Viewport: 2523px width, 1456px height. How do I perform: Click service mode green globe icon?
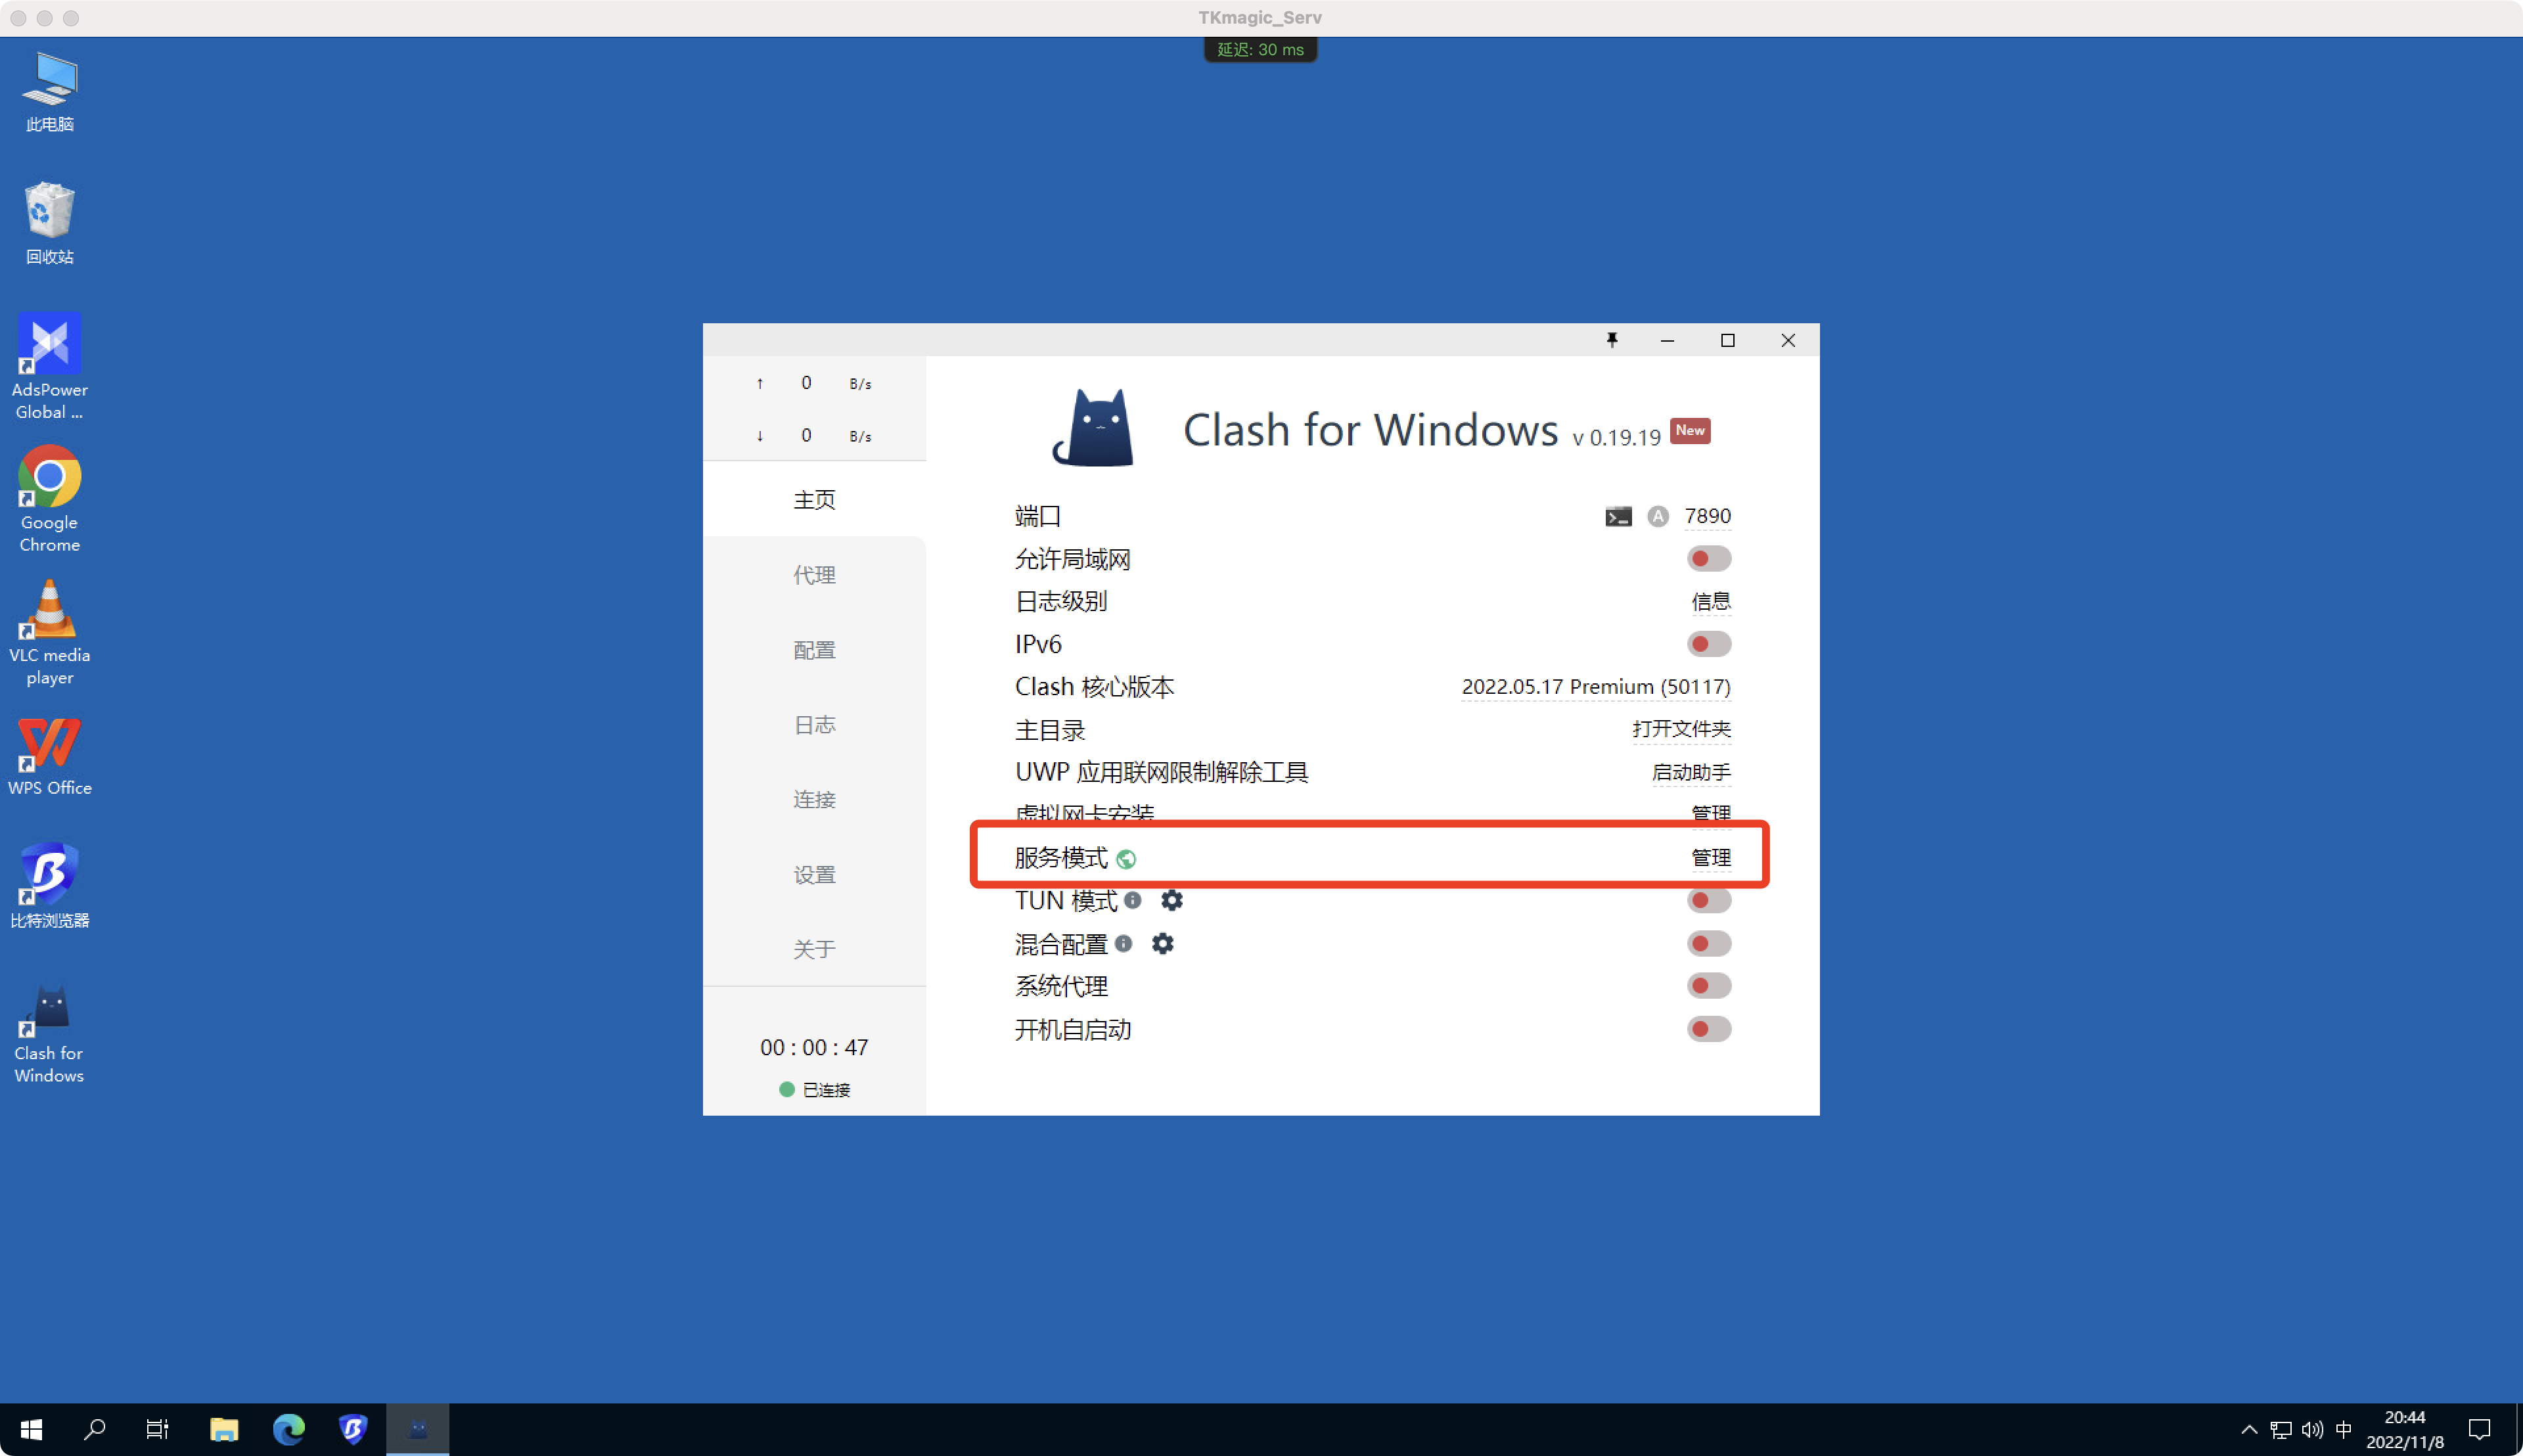pyautogui.click(x=1126, y=859)
